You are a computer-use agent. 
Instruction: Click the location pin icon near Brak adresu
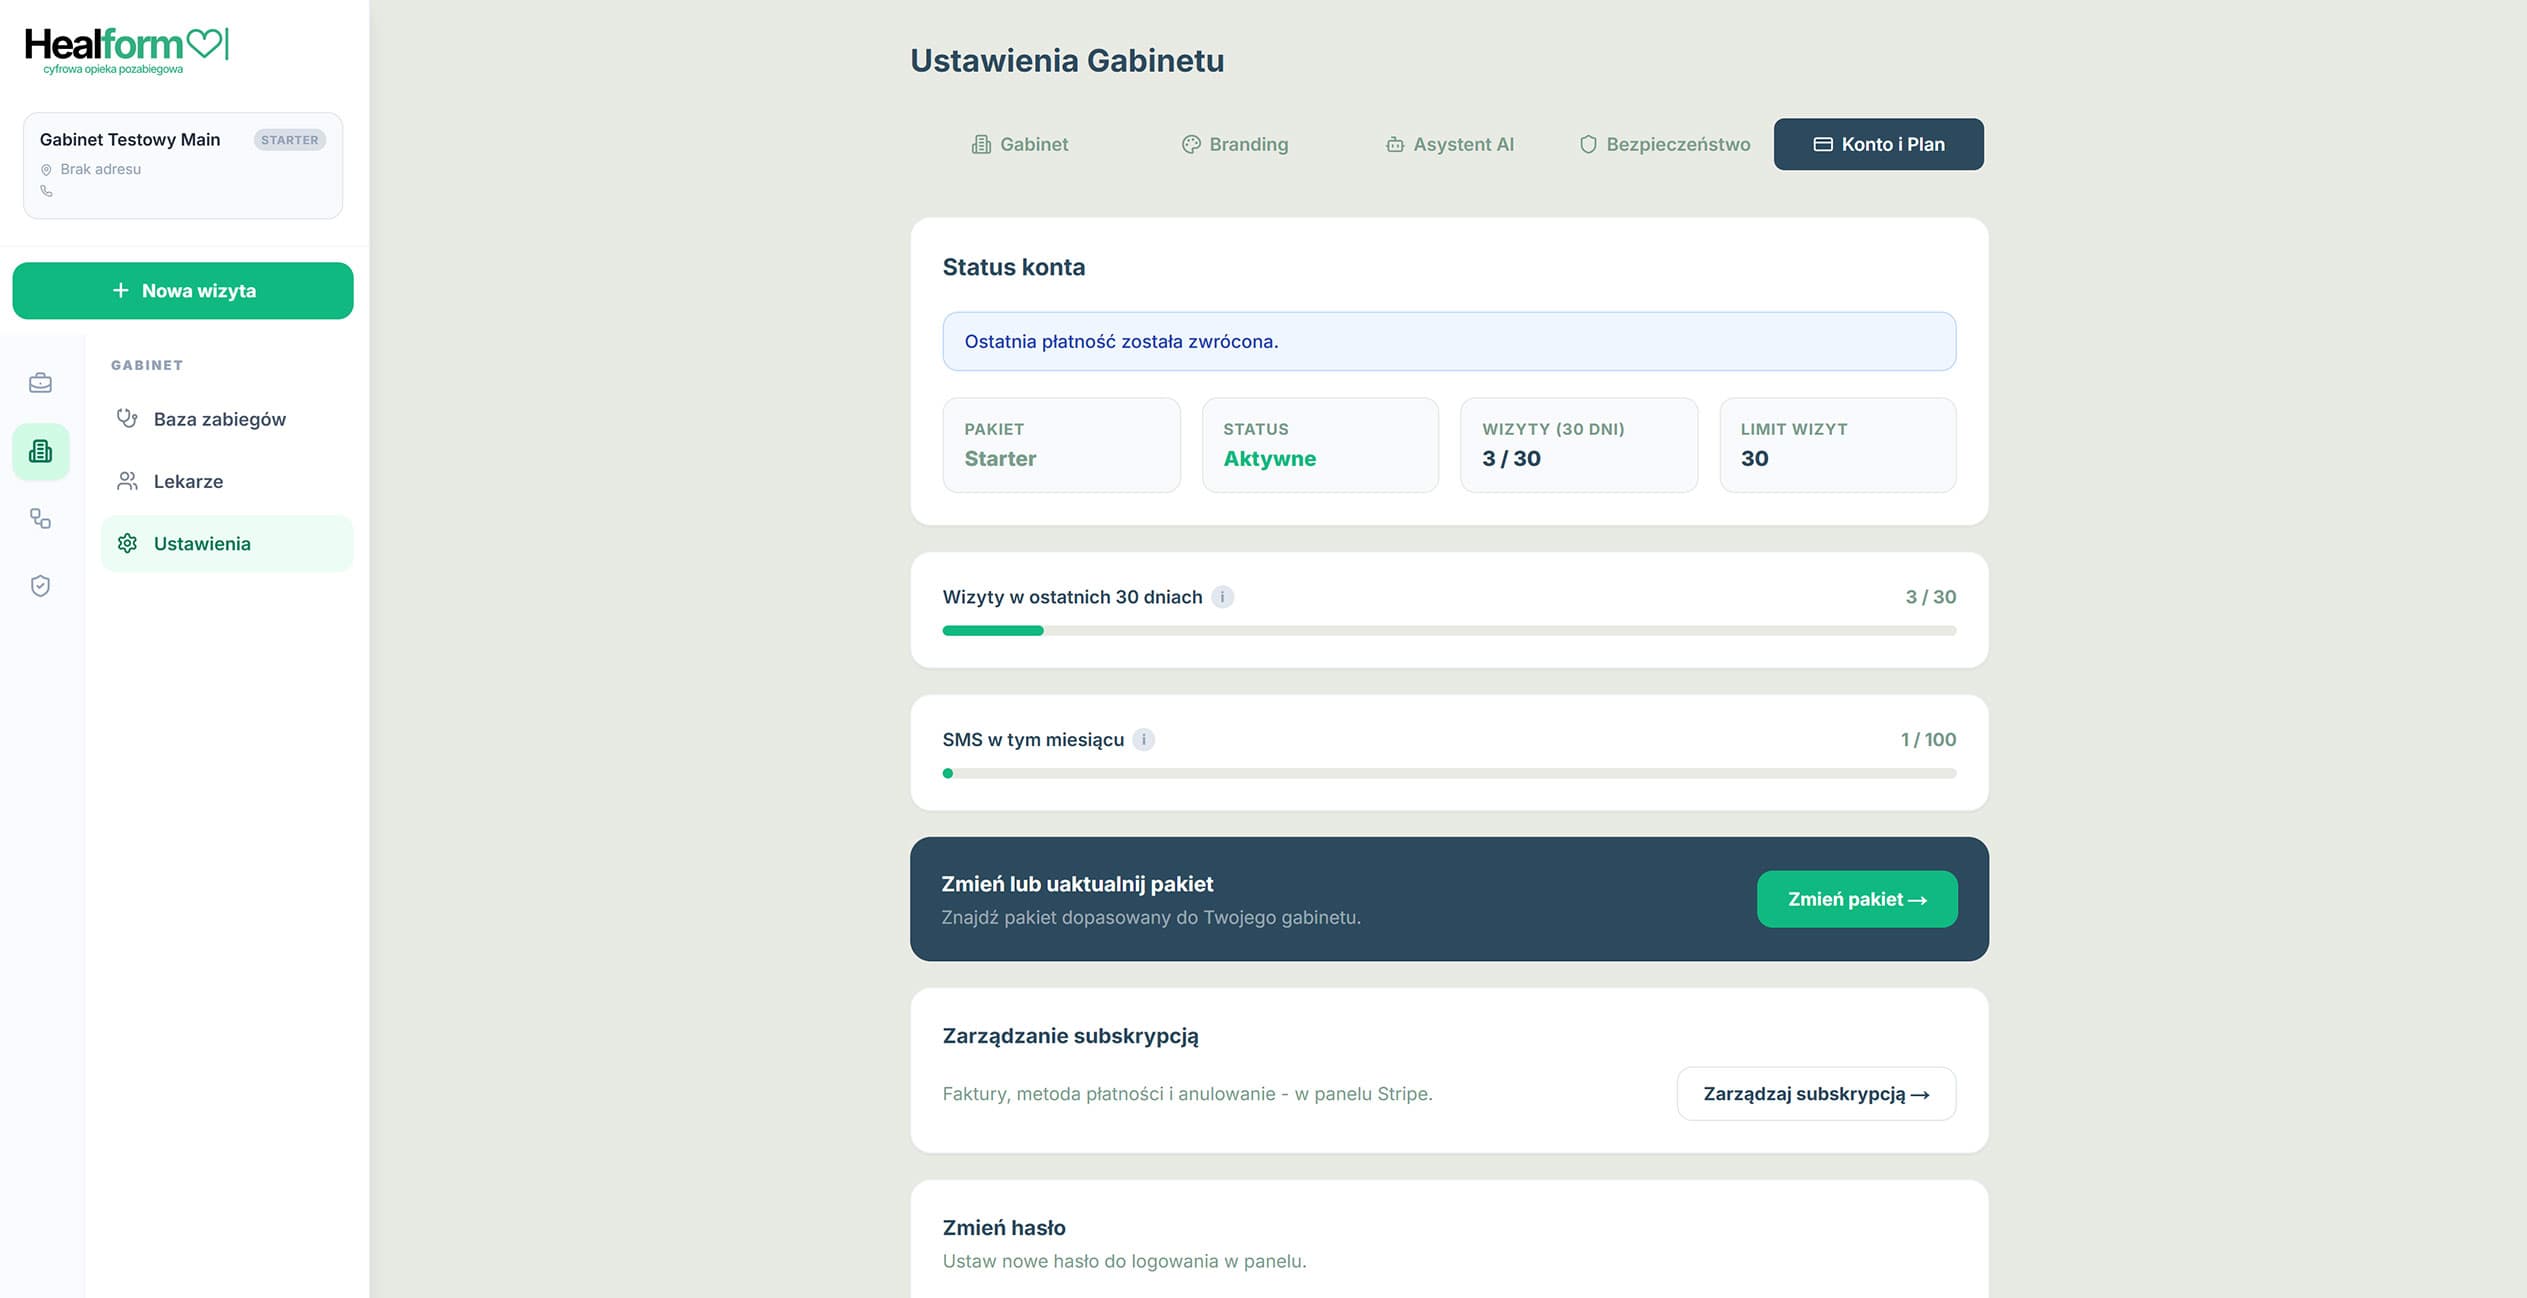pos(46,170)
